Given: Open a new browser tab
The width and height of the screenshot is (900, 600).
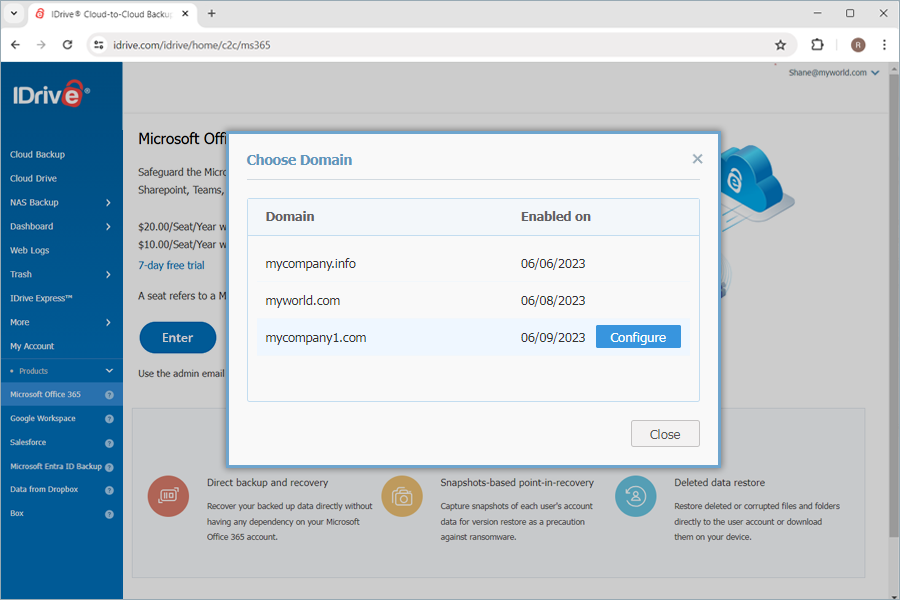Looking at the screenshot, I should tap(211, 13).
